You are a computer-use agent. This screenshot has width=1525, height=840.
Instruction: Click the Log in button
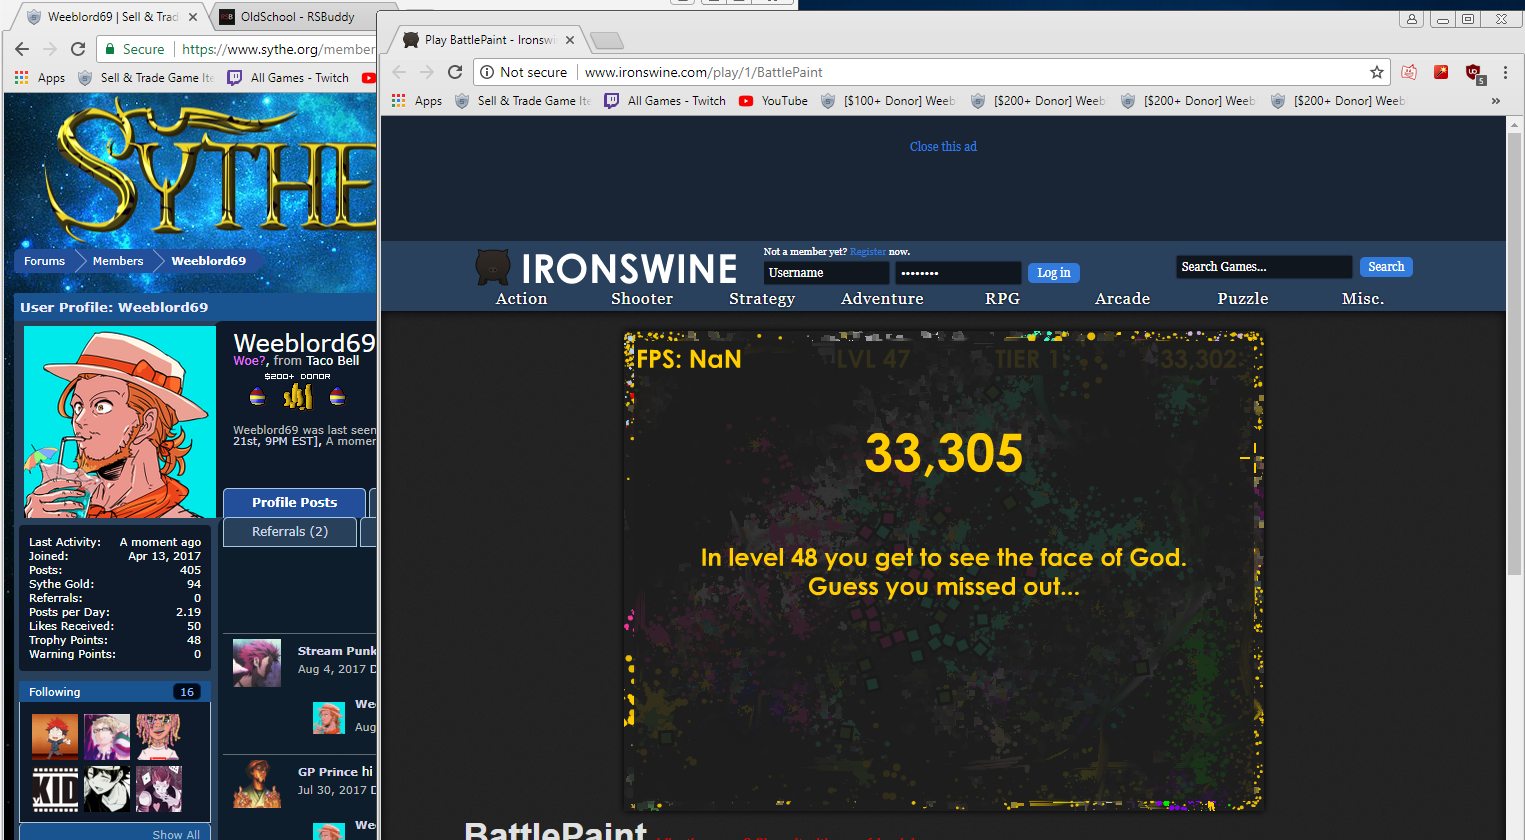(1053, 273)
